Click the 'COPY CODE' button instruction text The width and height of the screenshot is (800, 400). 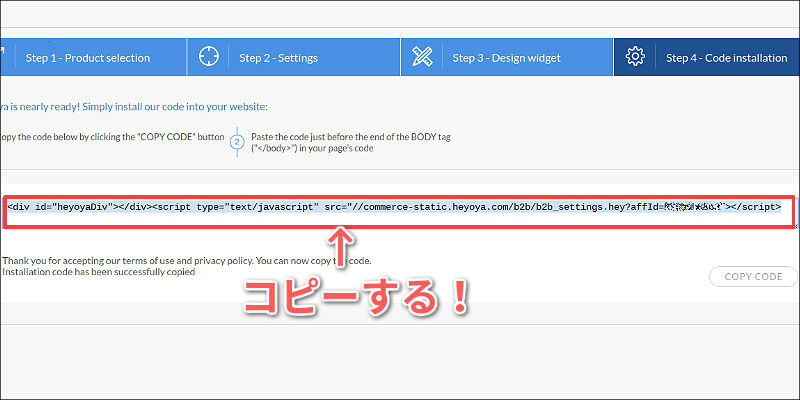pyautogui.click(x=112, y=137)
